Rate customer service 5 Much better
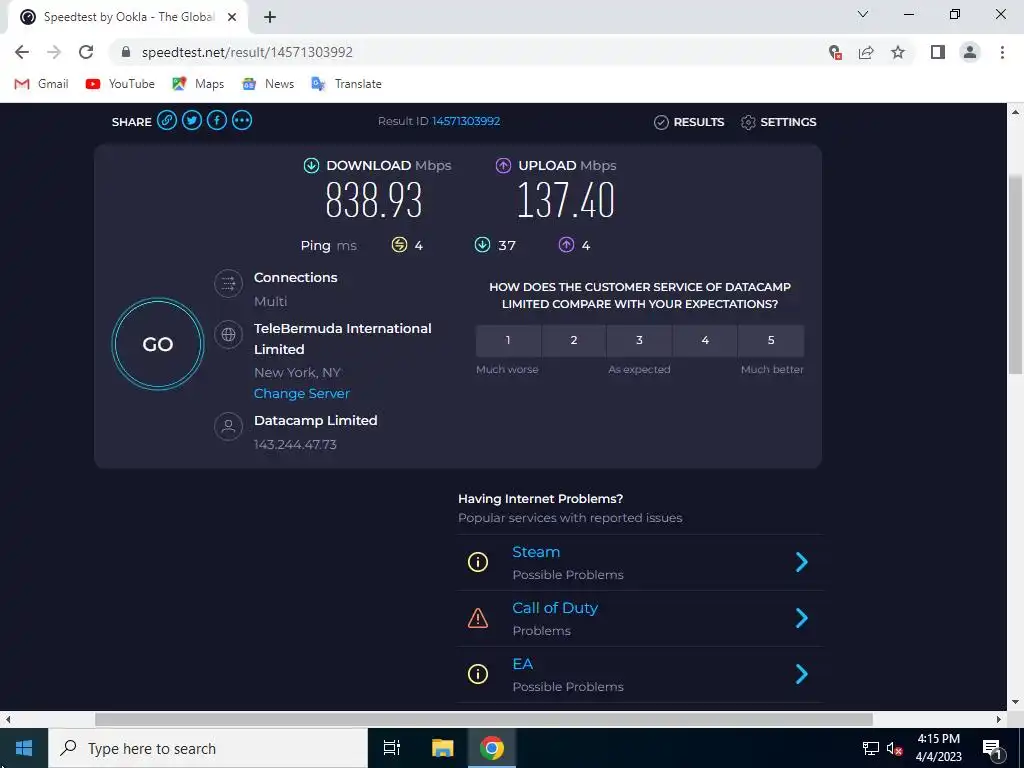Viewport: 1024px width, 768px height. pos(771,340)
